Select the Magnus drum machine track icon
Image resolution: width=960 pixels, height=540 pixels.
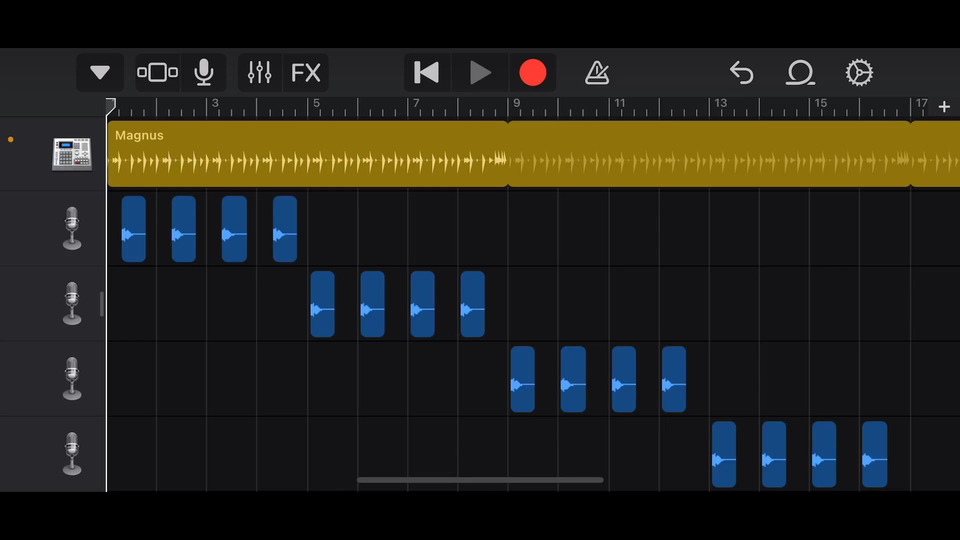[x=72, y=154]
